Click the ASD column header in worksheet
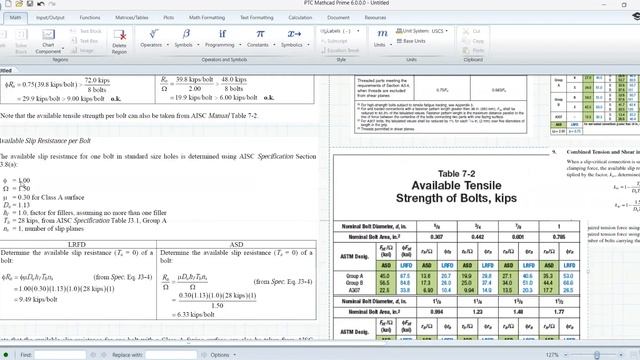Screen dimensions: 640x360 click(x=236, y=244)
